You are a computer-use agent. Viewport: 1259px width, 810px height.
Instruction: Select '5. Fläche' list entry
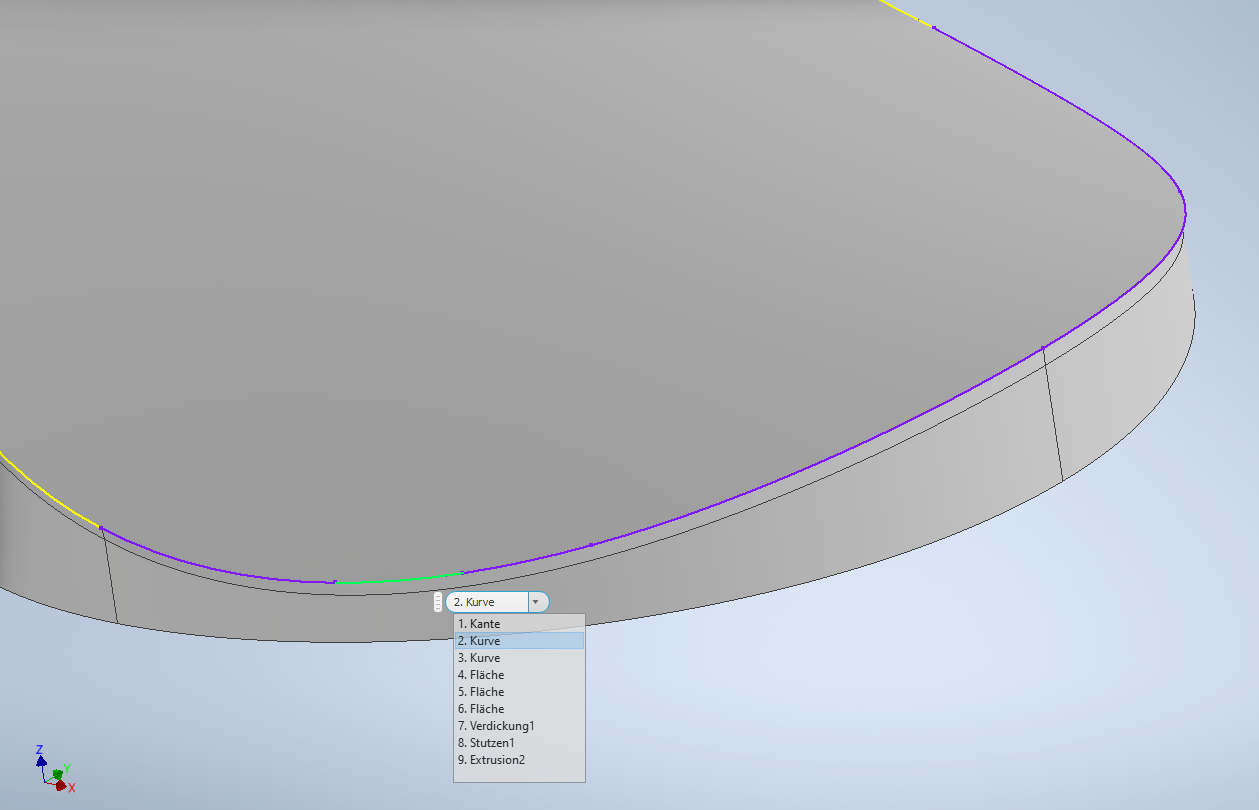coord(518,692)
